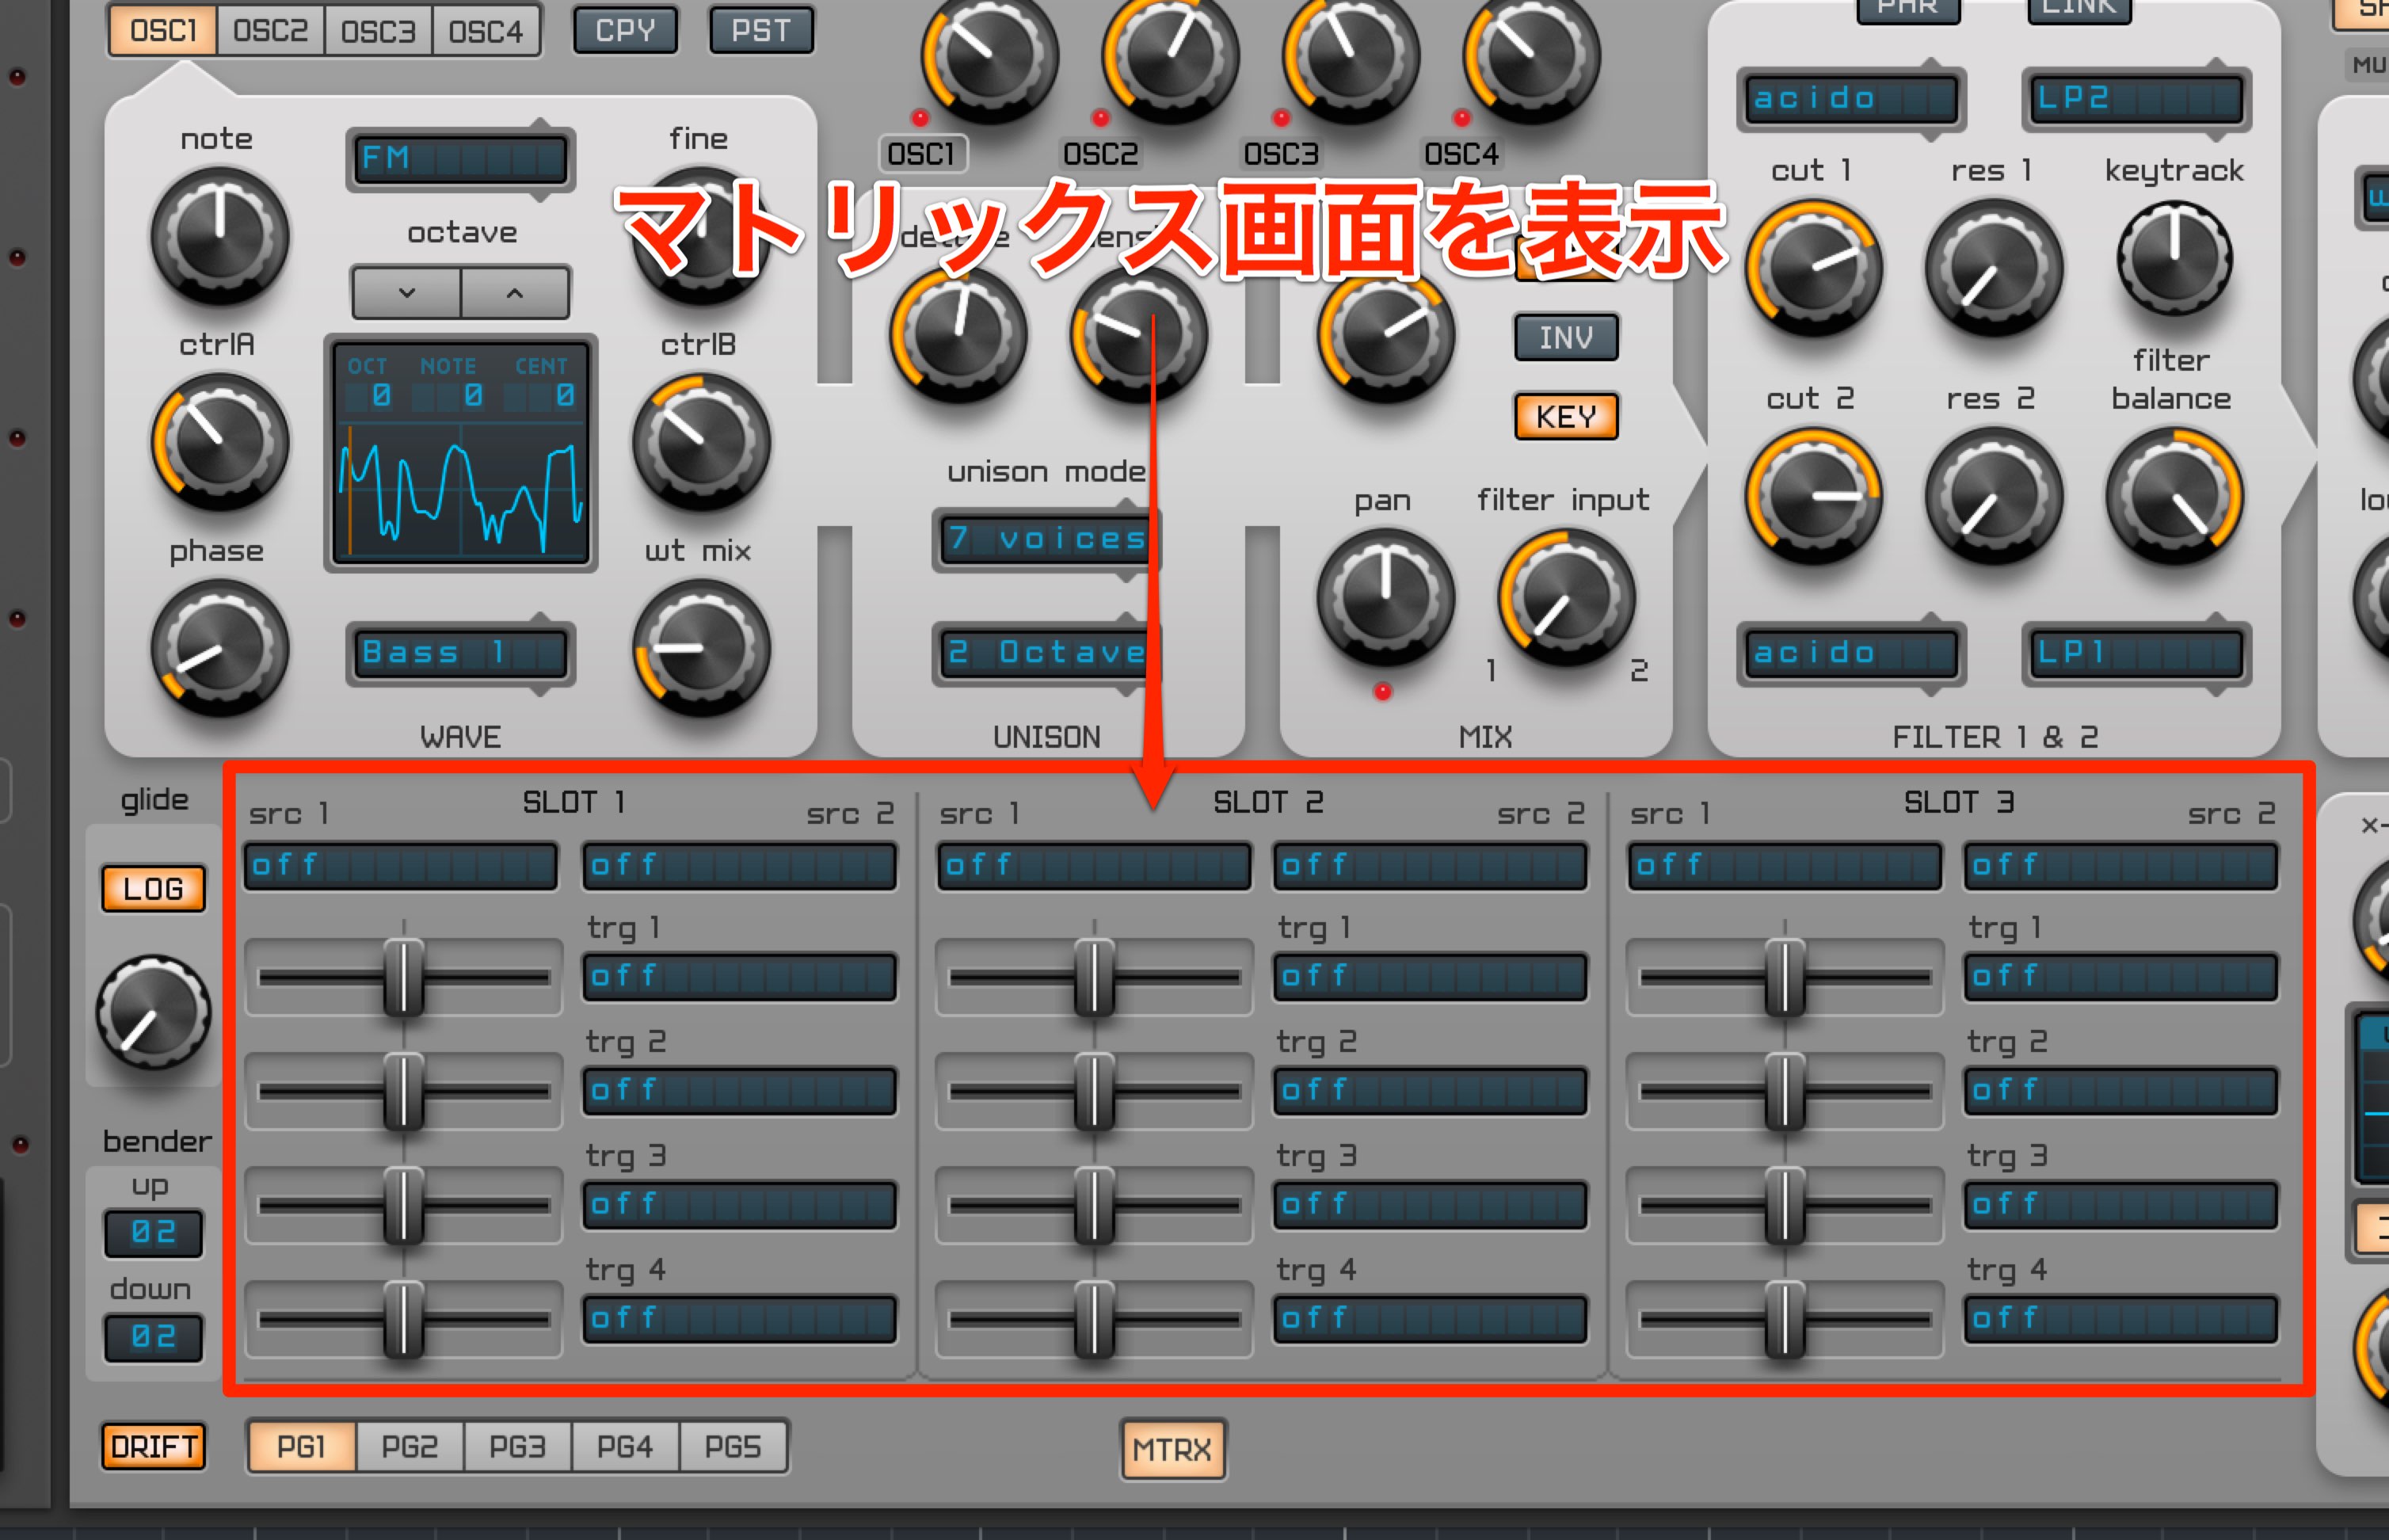Click the keytrack knob
The image size is (2389, 1540).
pyautogui.click(x=2174, y=258)
